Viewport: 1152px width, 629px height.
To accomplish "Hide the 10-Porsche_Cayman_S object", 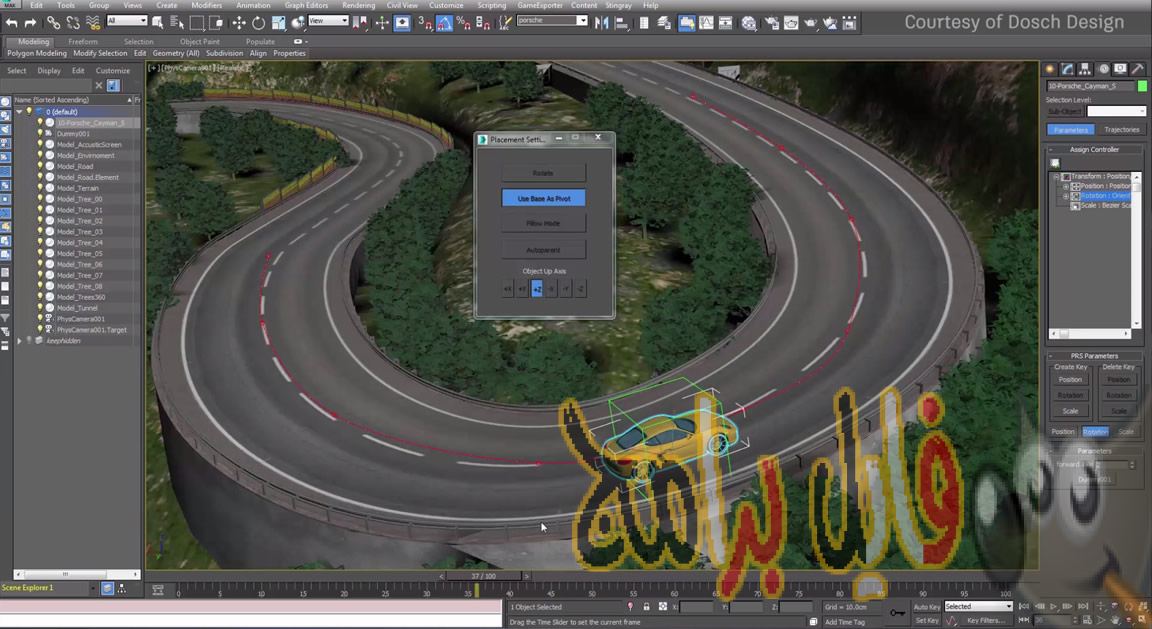I will click(40, 123).
